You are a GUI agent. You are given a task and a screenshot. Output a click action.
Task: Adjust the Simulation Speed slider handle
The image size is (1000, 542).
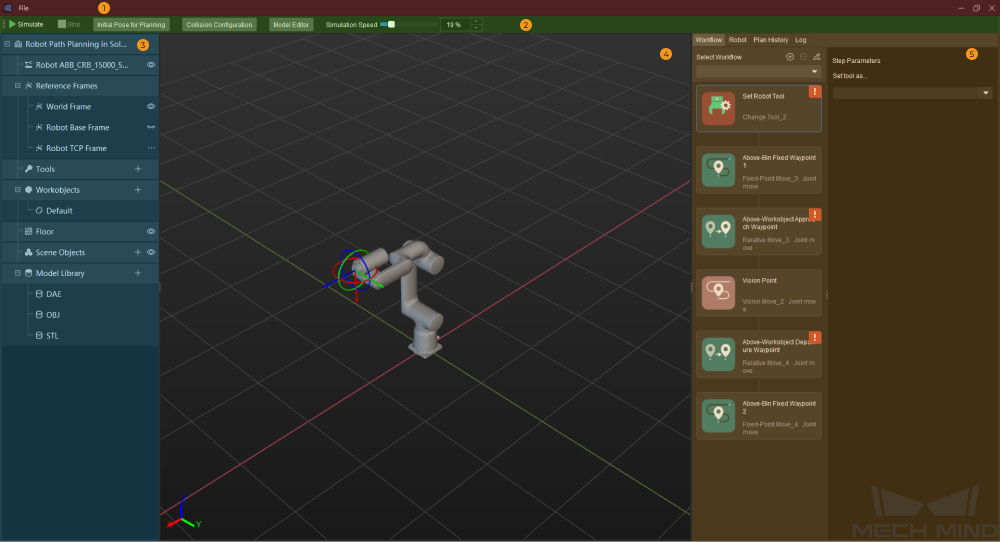pos(391,24)
